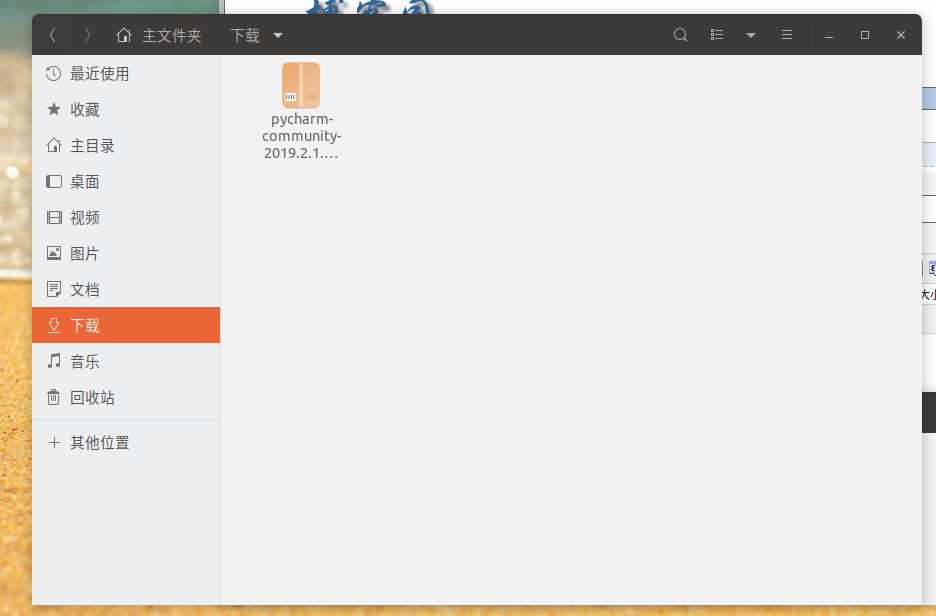Click the clock icon beside 最近使用
The image size is (936, 616).
tap(54, 73)
